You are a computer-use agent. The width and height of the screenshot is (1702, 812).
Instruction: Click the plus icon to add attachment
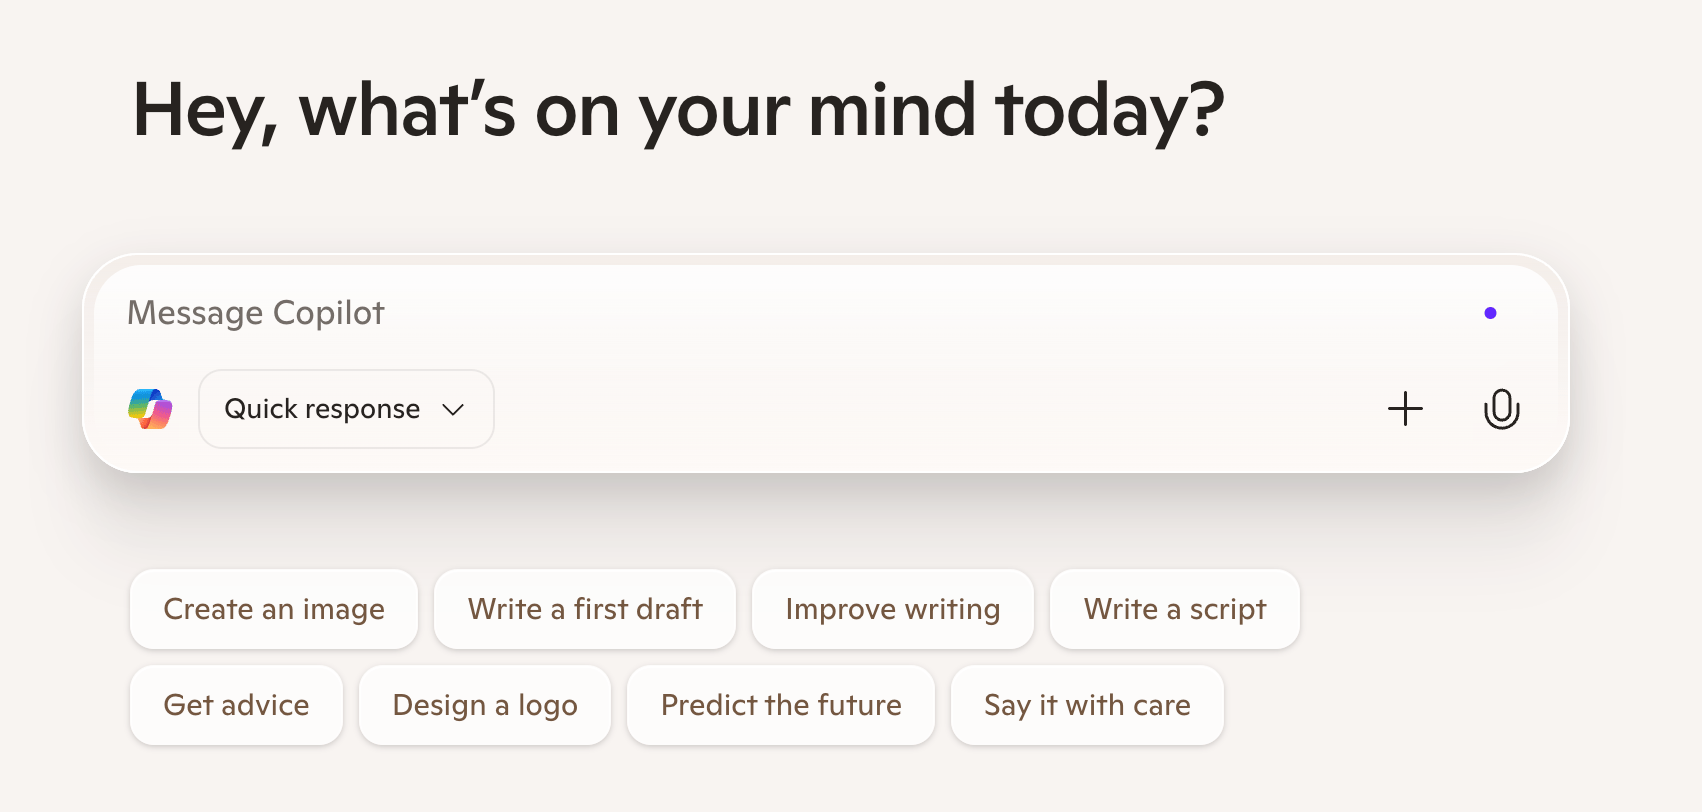coord(1405,409)
